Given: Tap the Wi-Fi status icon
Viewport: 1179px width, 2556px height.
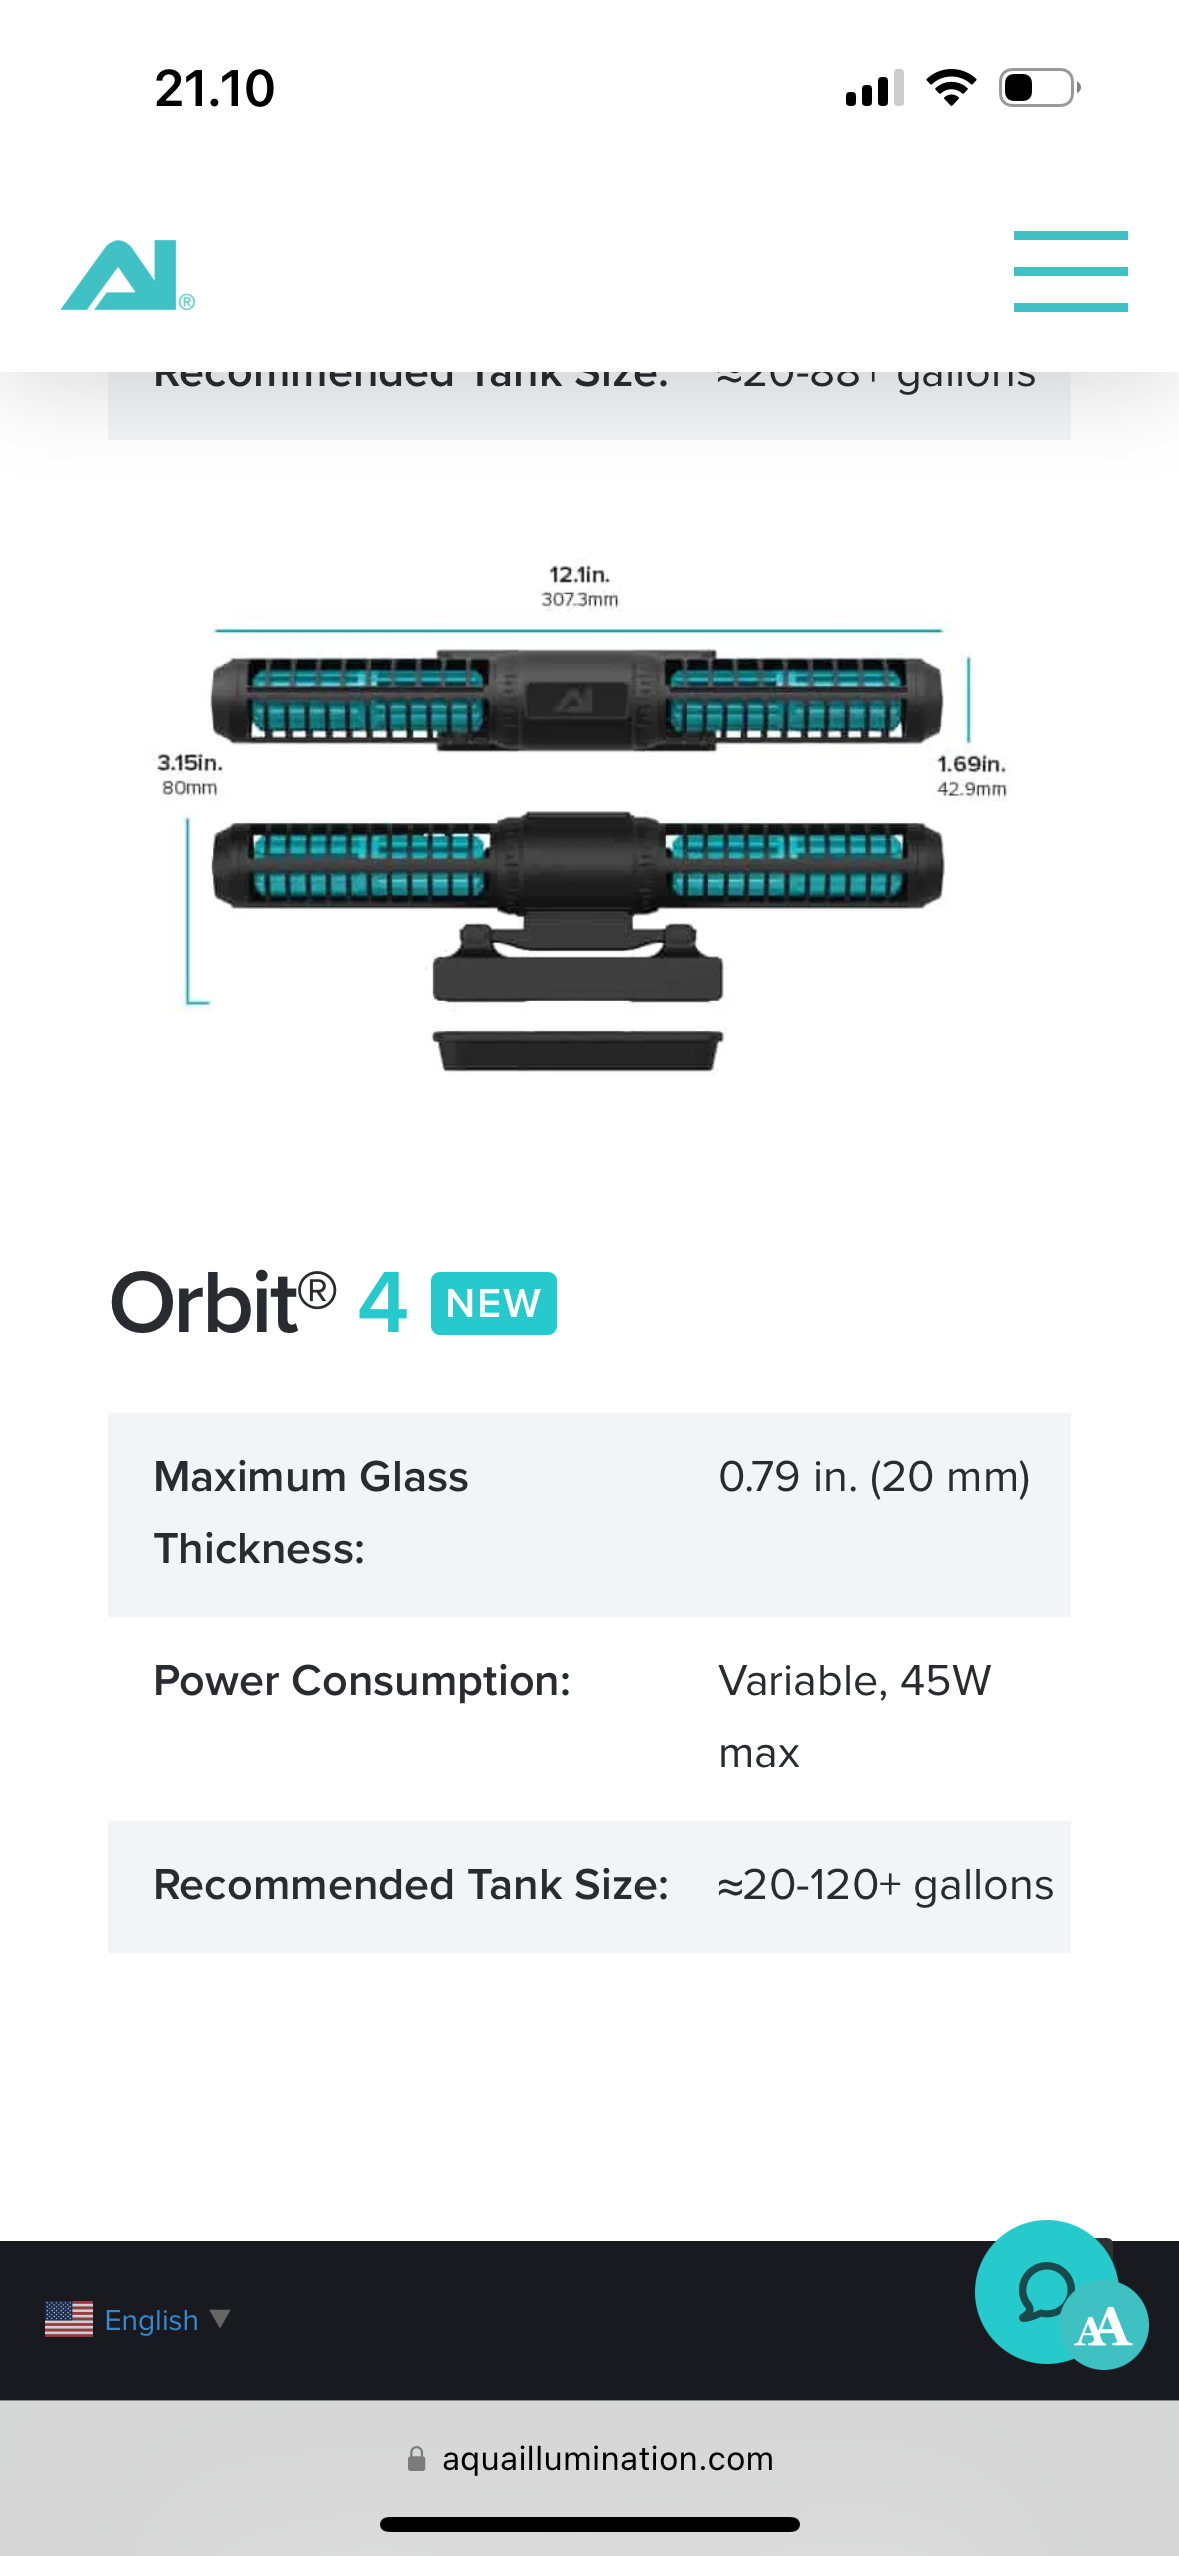Looking at the screenshot, I should 951,88.
